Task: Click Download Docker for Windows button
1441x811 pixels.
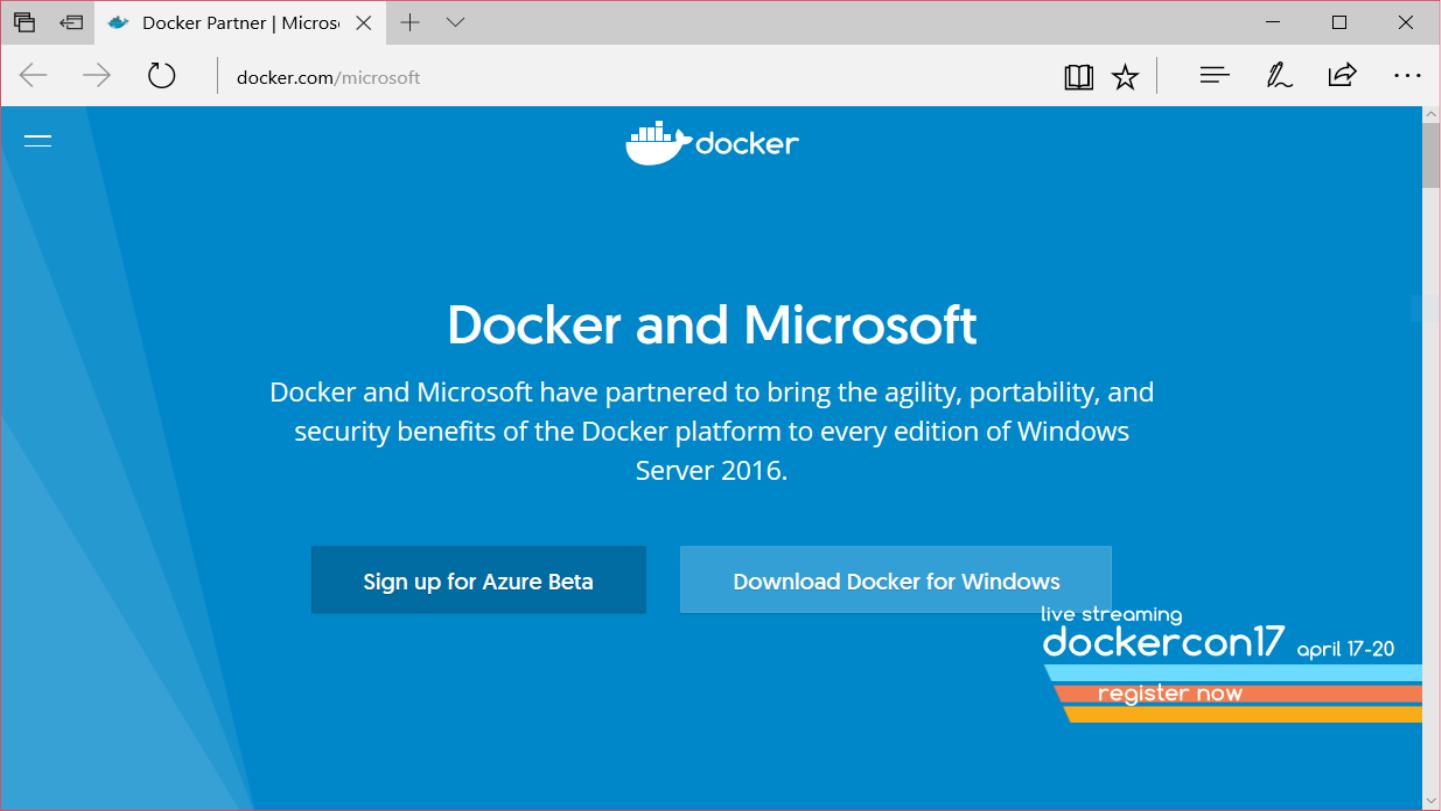Action: (x=895, y=580)
